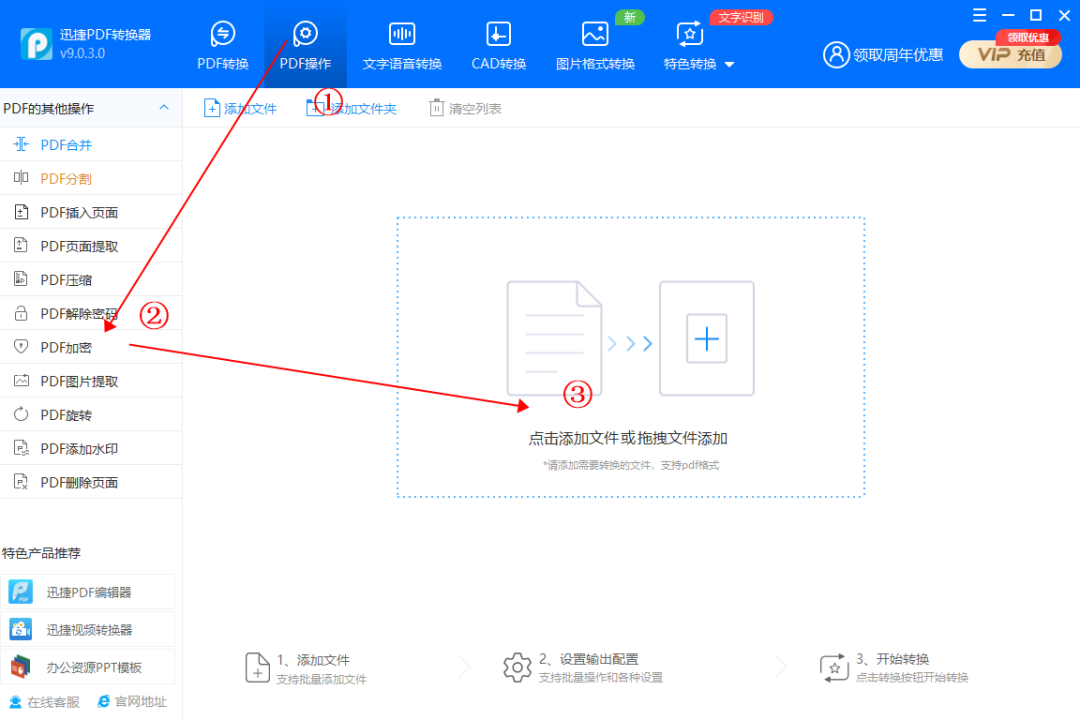Click the 办公资源PPT模板 icon

pyautogui.click(x=21, y=667)
